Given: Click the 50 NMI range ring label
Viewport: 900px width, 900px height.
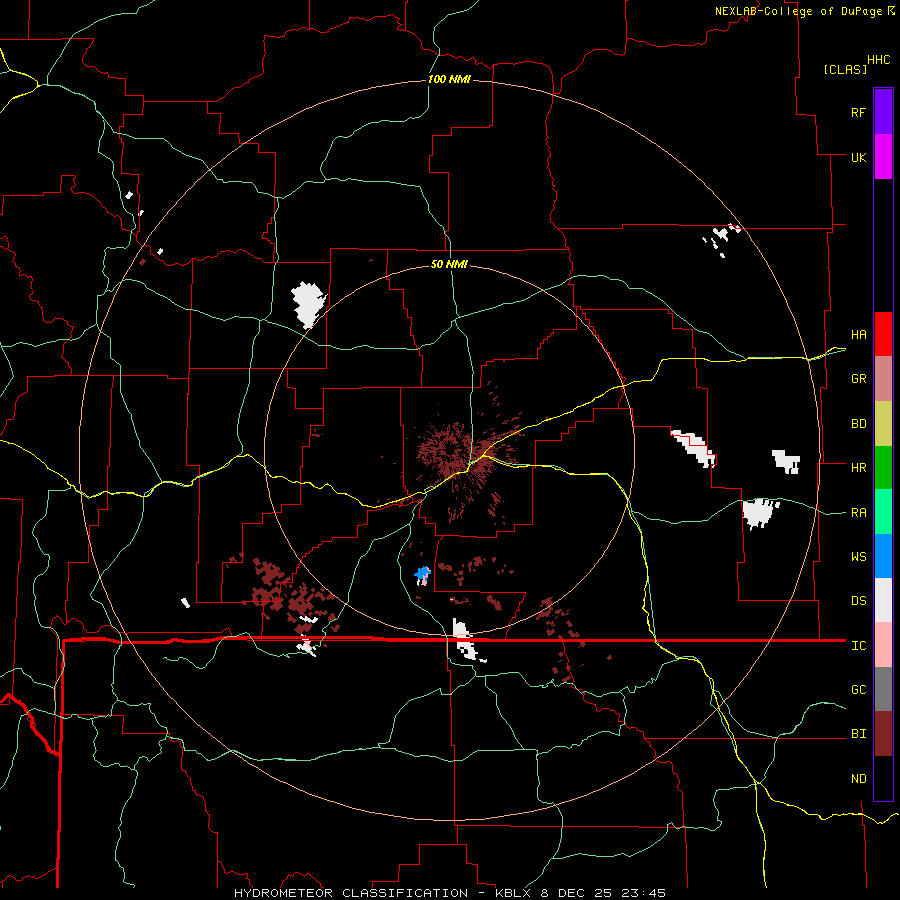Looking at the screenshot, I should tap(449, 265).
